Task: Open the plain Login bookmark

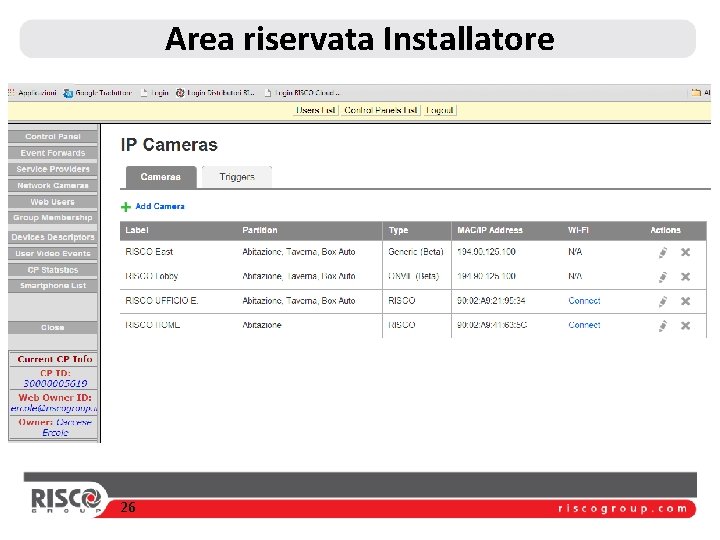Action: pyautogui.click(x=155, y=93)
